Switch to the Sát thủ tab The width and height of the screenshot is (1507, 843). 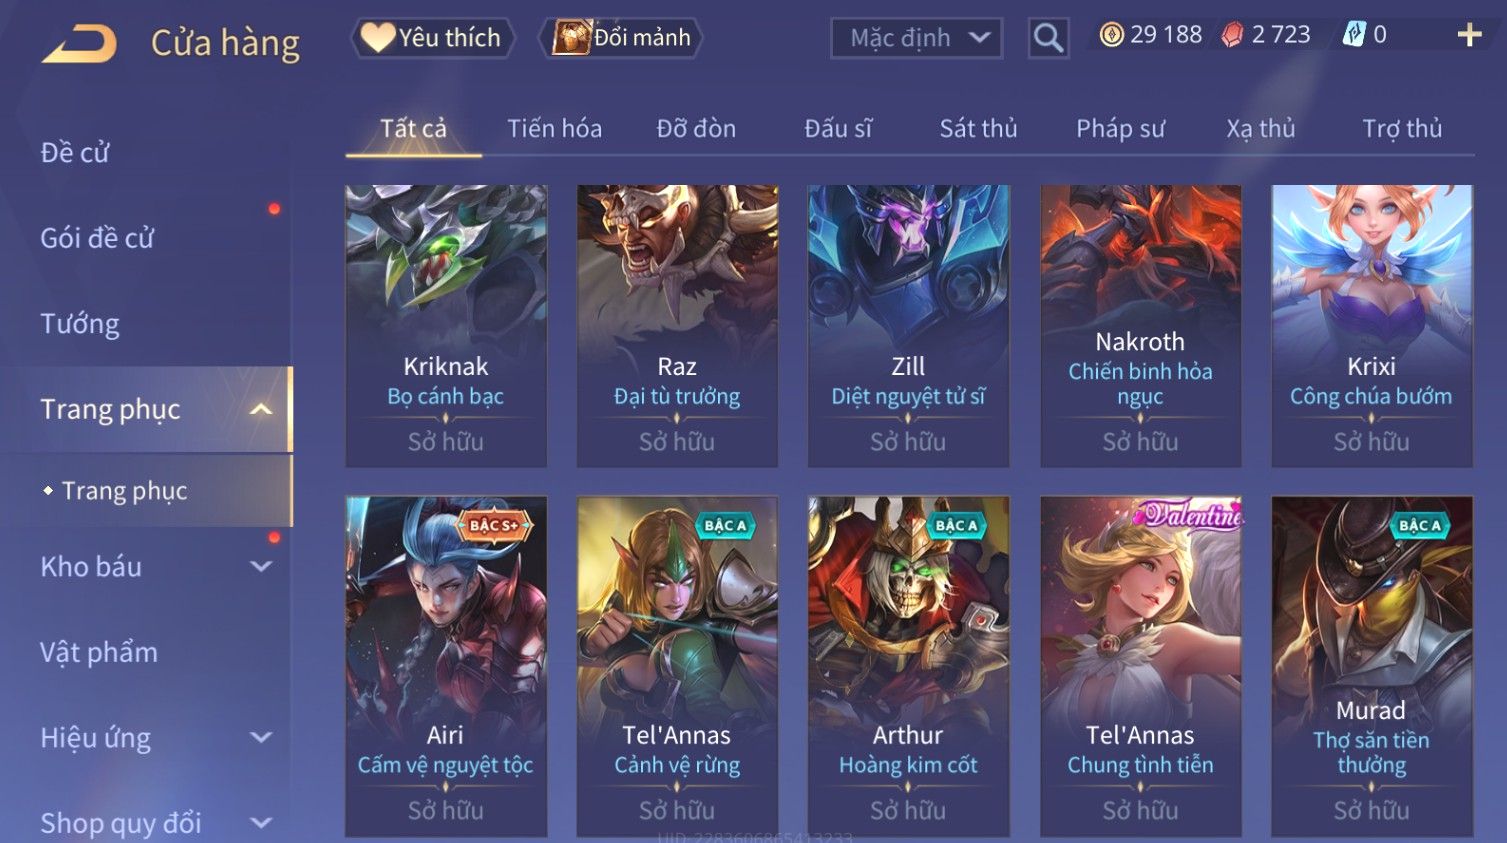[978, 129]
